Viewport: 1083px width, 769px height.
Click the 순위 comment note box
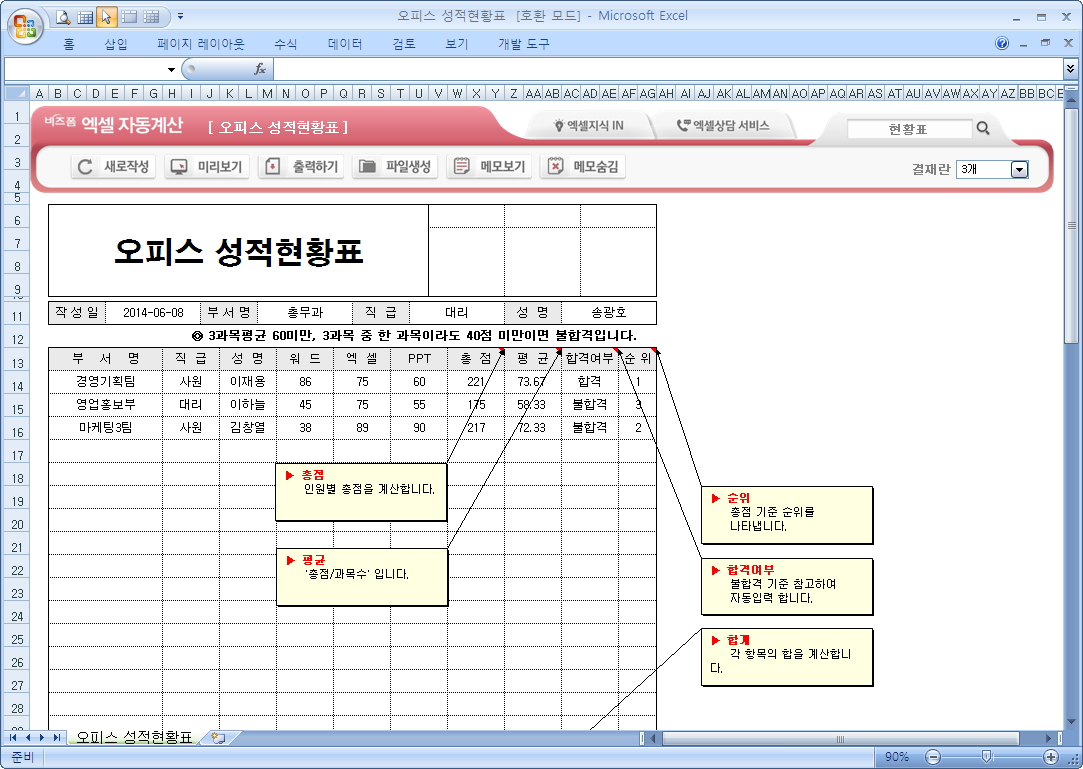point(787,515)
